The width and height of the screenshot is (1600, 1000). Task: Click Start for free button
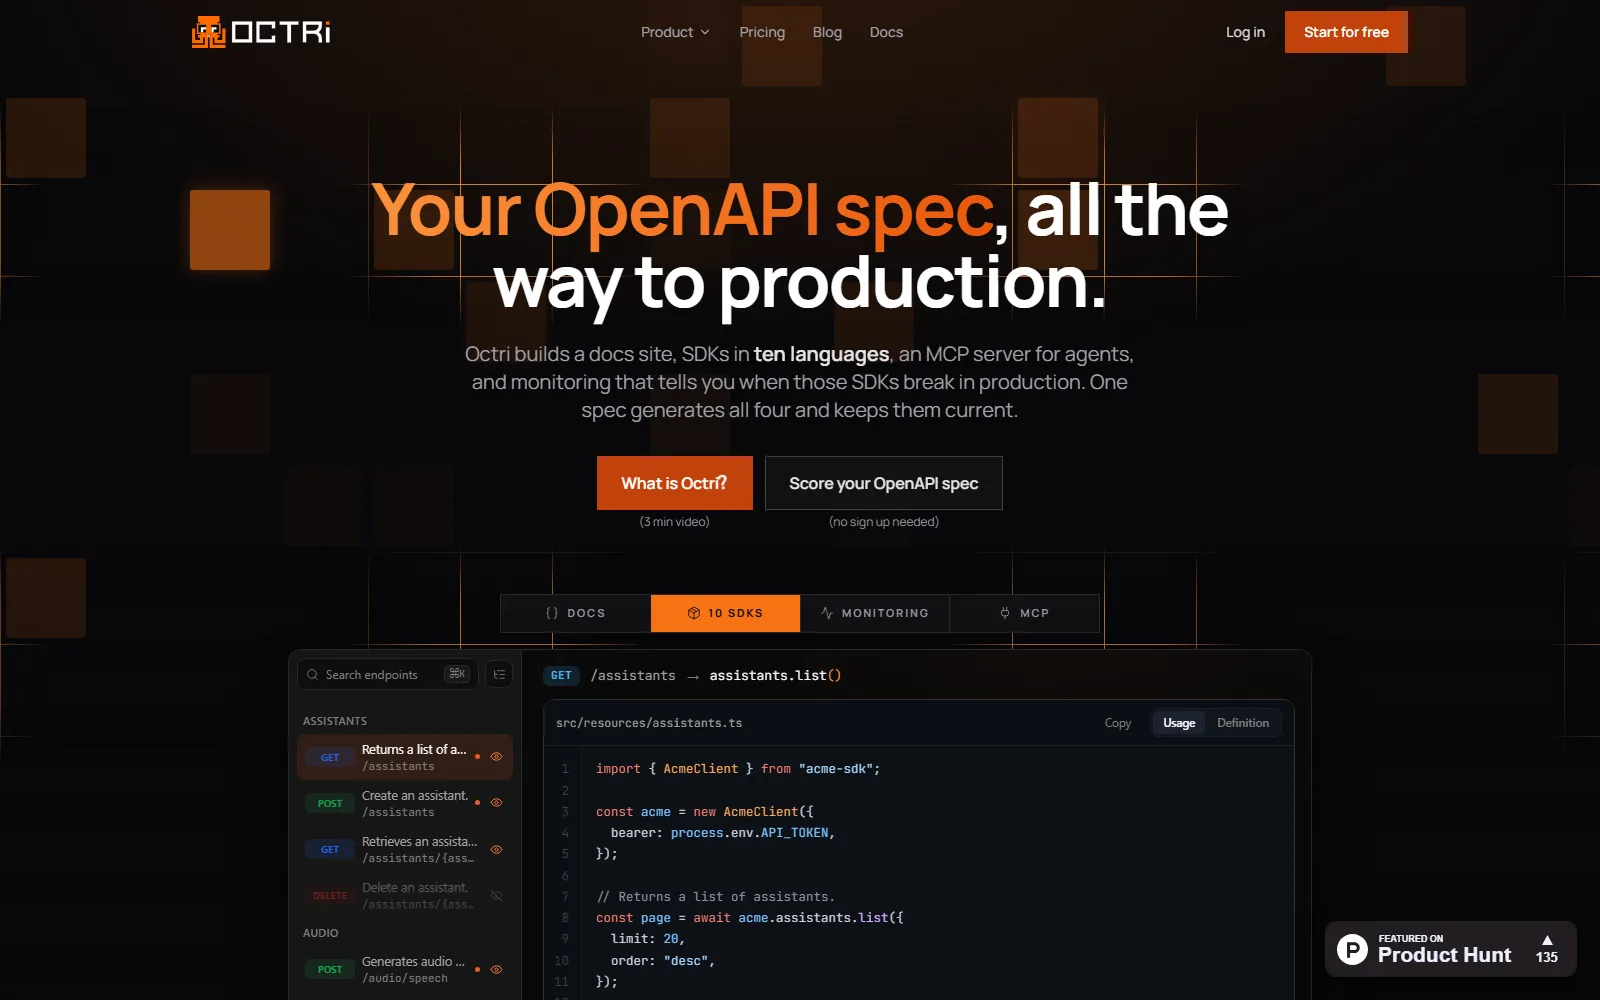coord(1346,32)
